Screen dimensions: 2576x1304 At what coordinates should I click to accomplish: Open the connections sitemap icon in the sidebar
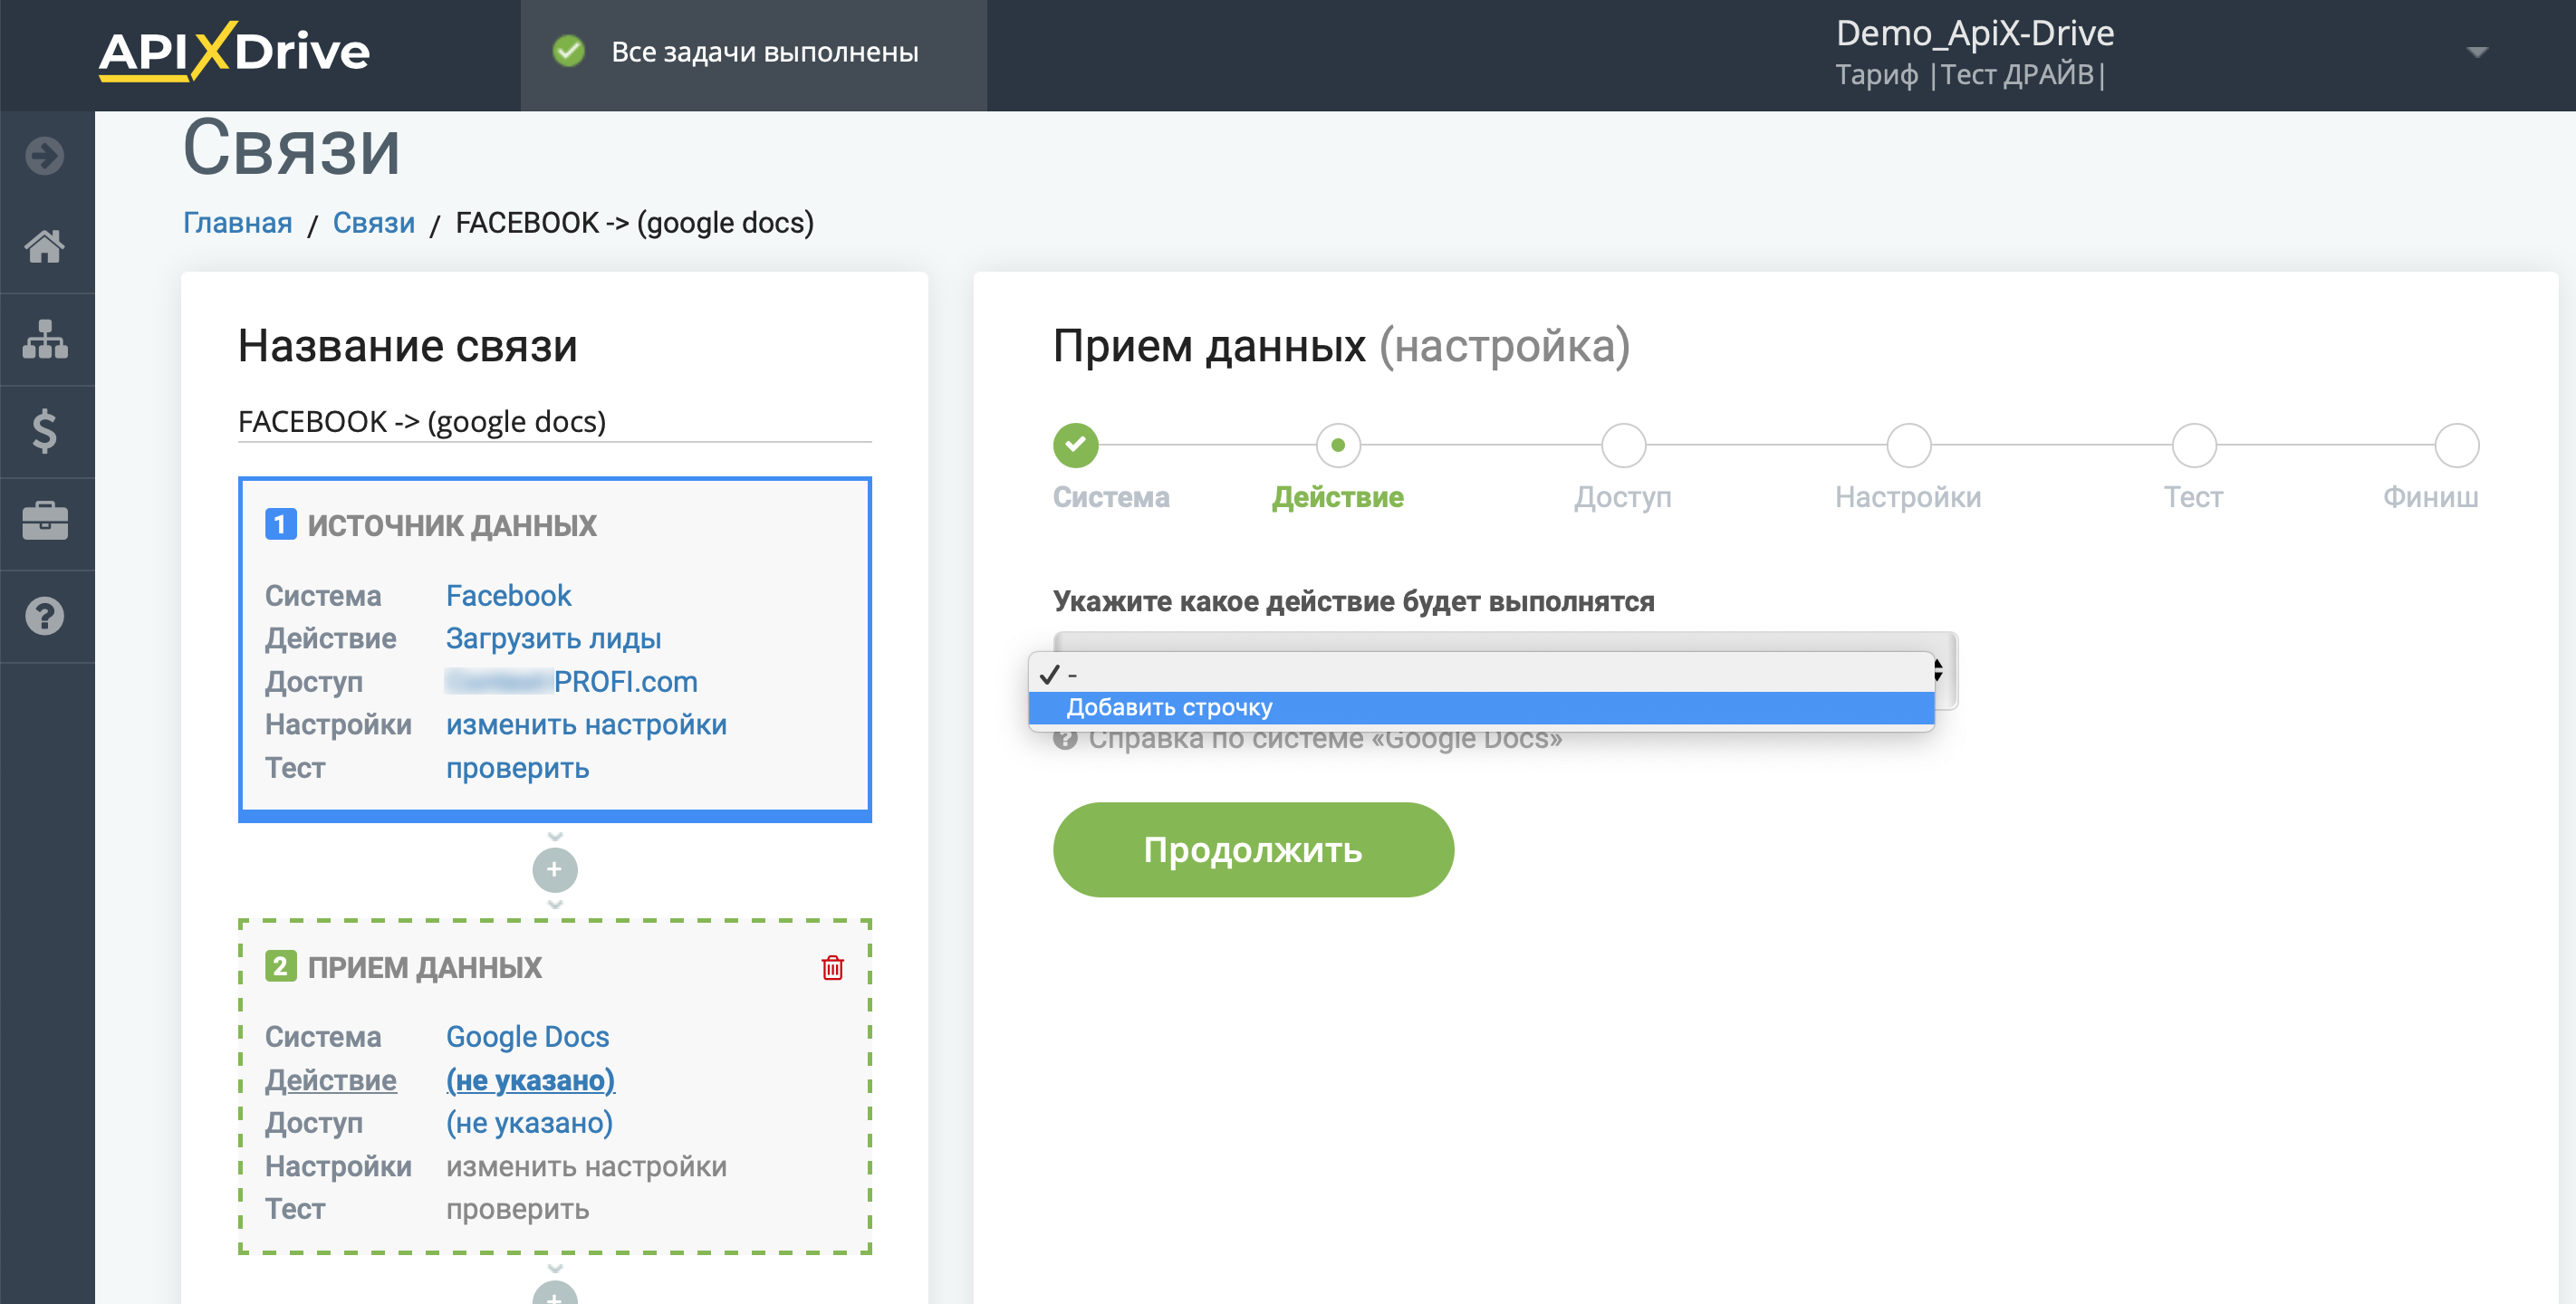45,339
